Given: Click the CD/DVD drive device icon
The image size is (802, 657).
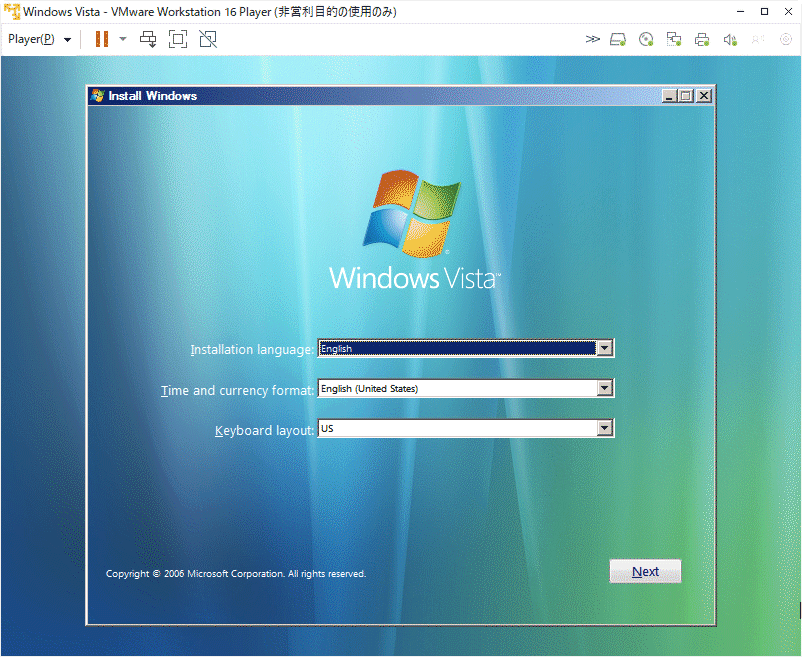Looking at the screenshot, I should pyautogui.click(x=646, y=39).
